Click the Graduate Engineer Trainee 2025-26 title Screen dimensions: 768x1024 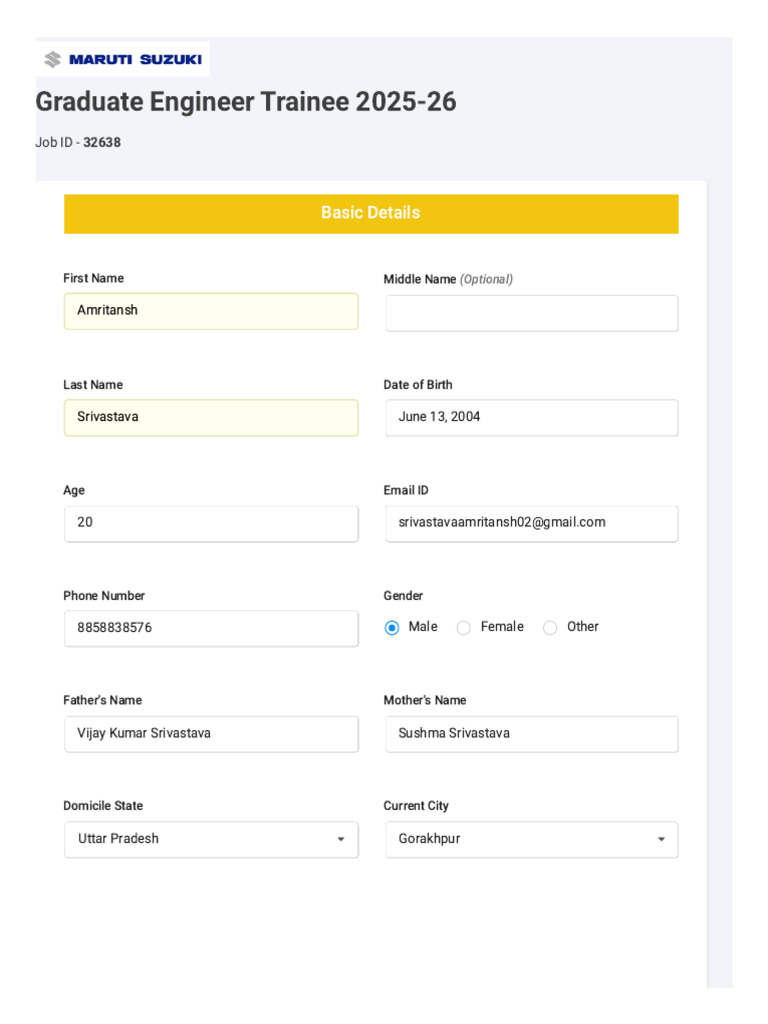[246, 102]
